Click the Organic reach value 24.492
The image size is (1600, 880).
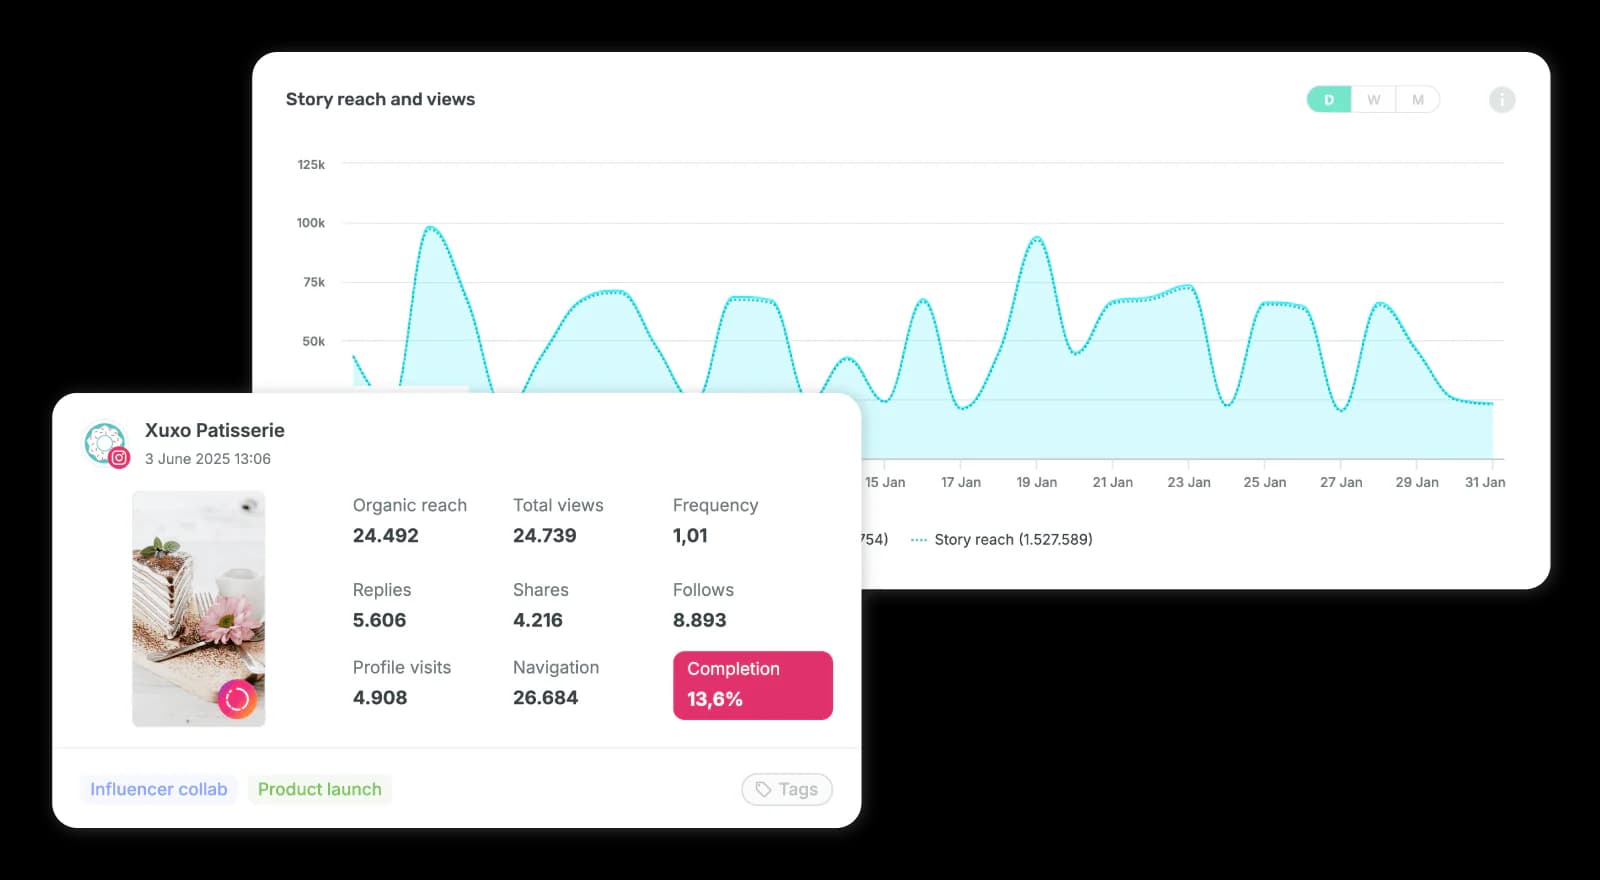pos(386,535)
